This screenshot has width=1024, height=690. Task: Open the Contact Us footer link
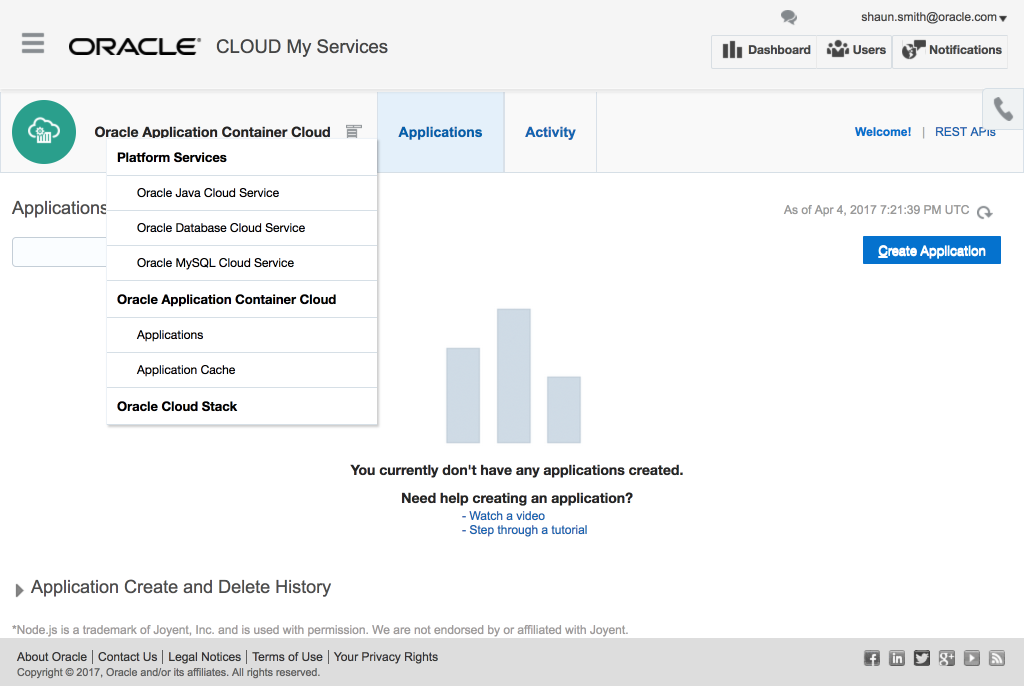click(x=127, y=657)
